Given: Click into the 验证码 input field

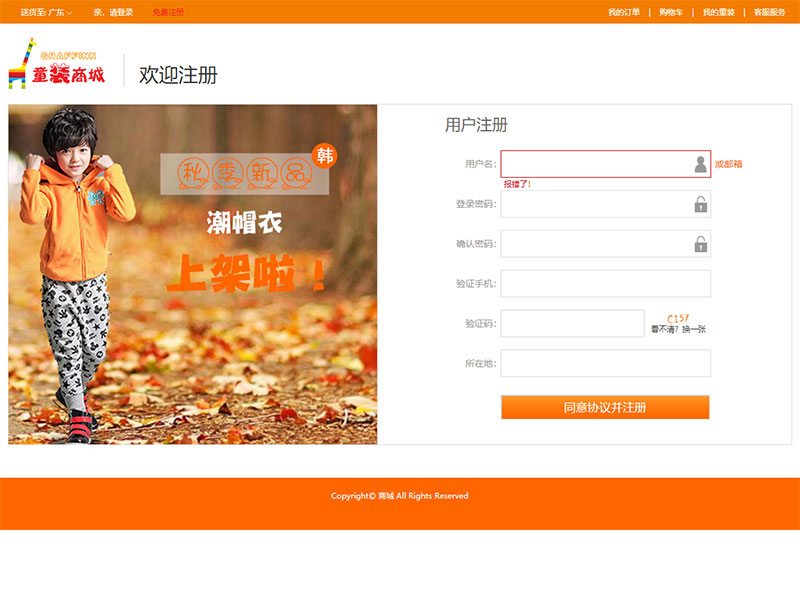Looking at the screenshot, I should (x=572, y=324).
